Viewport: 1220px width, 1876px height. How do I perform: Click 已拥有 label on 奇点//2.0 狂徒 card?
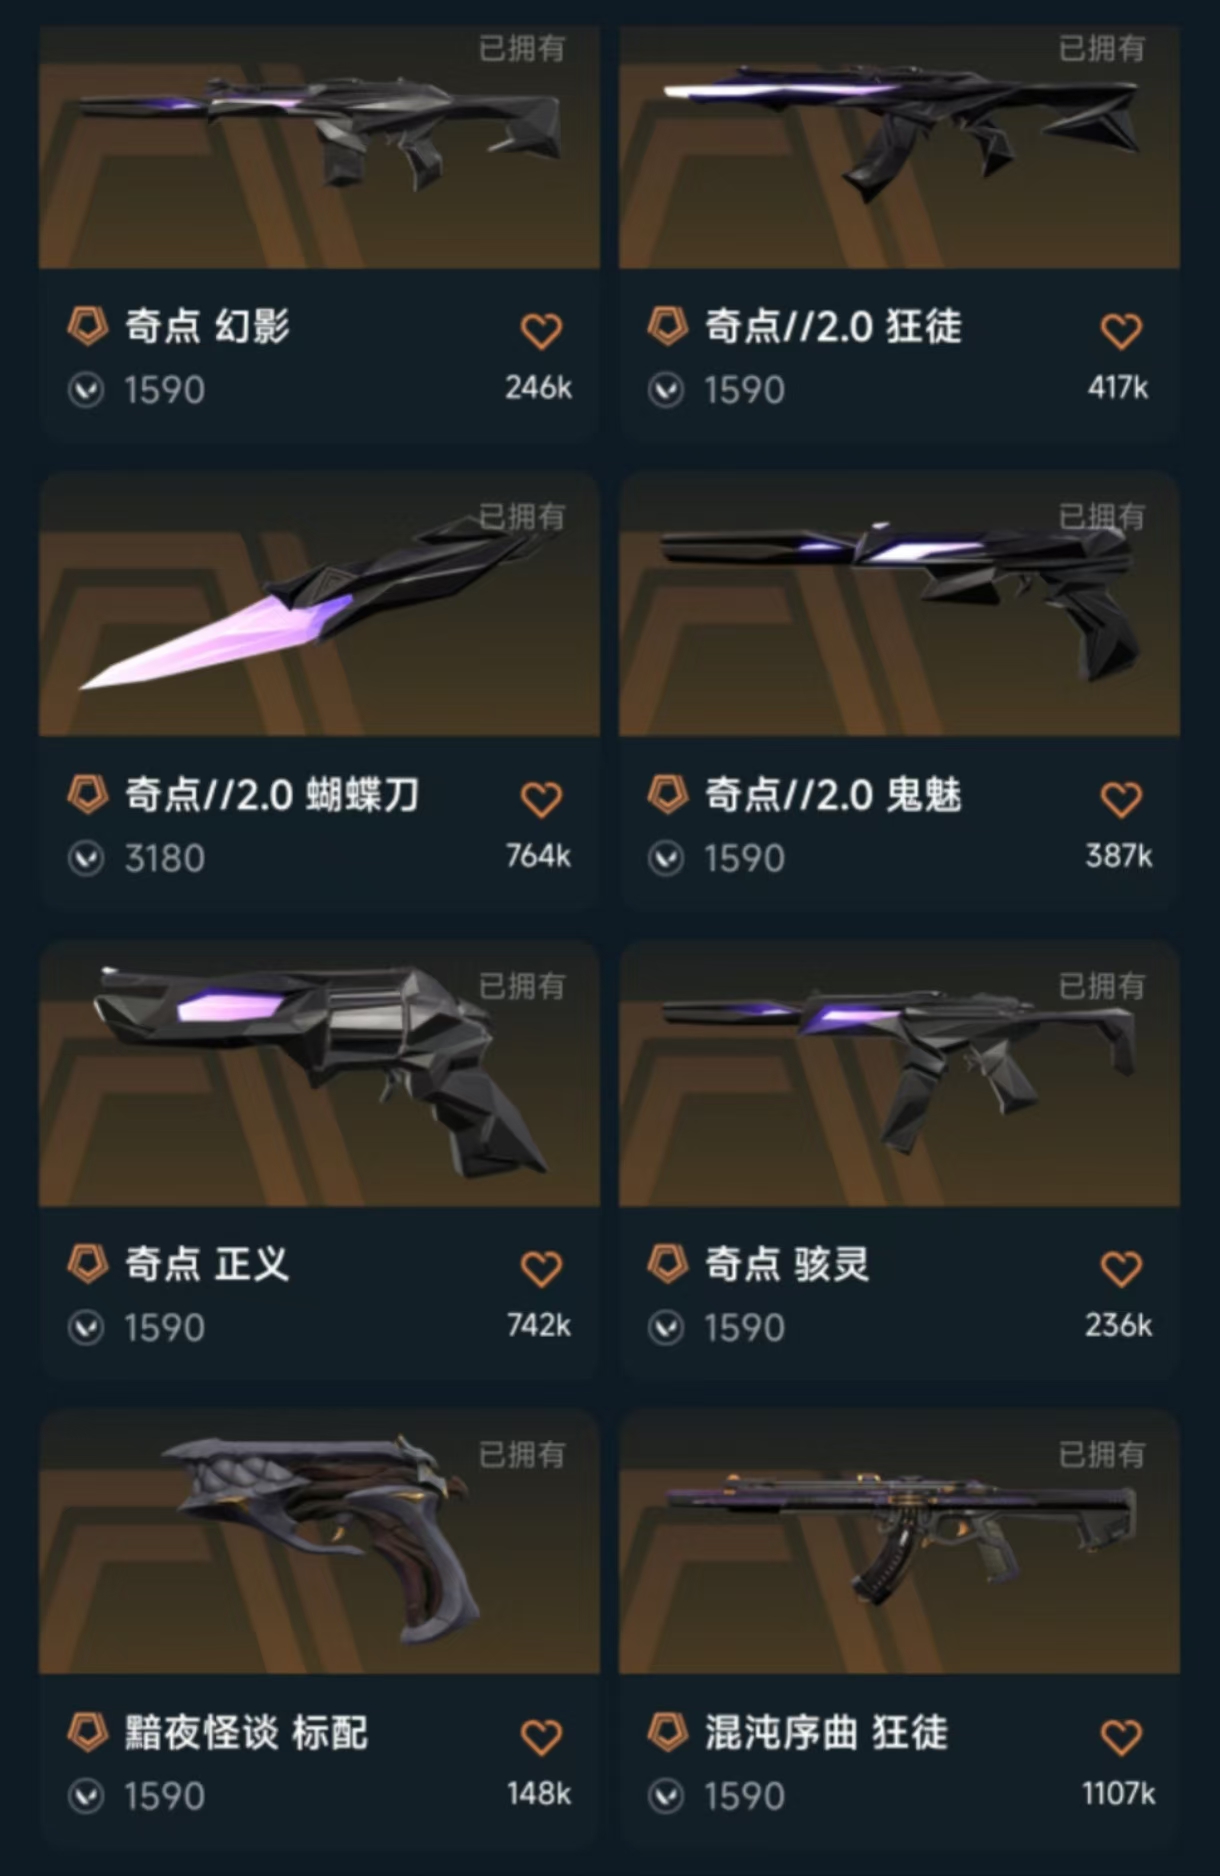tap(1102, 48)
